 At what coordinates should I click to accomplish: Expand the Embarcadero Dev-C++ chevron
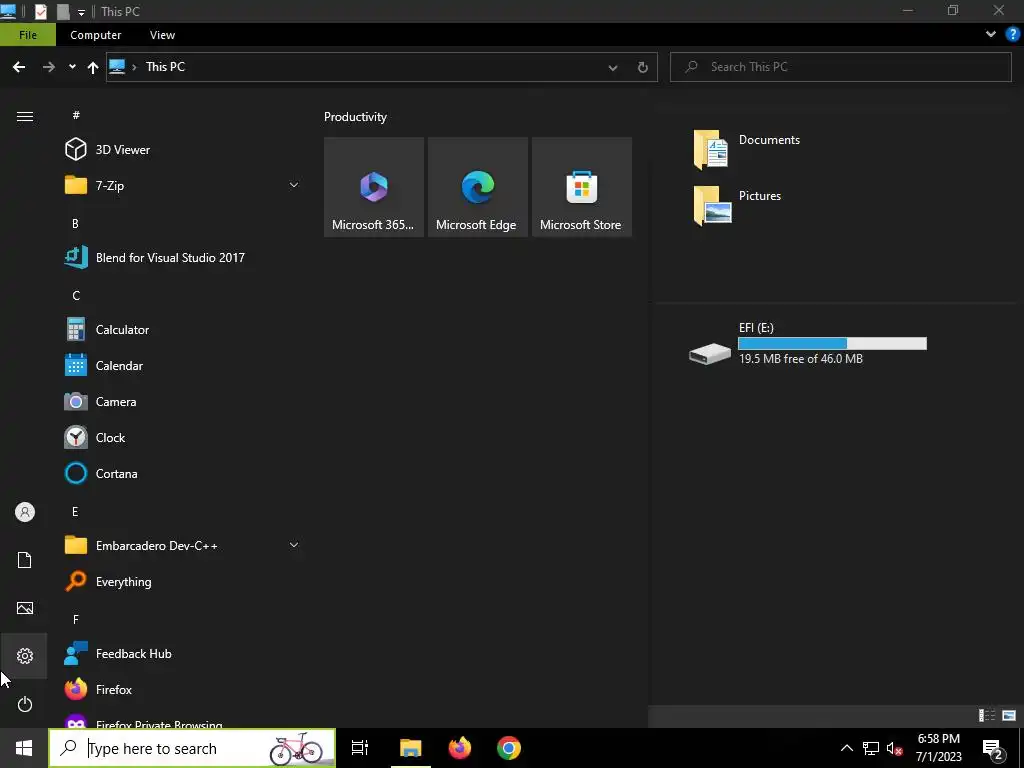294,545
